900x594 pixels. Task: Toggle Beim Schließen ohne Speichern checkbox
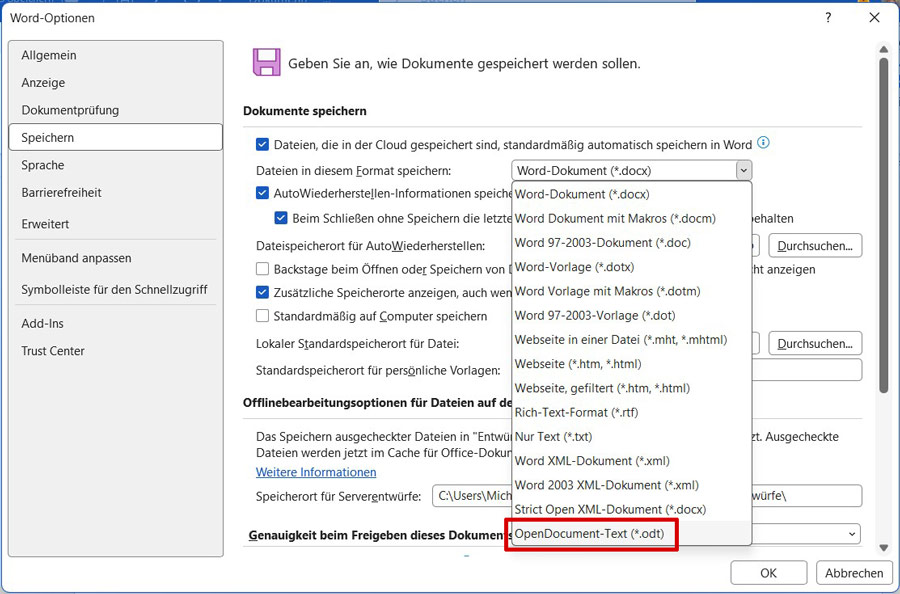(281, 218)
